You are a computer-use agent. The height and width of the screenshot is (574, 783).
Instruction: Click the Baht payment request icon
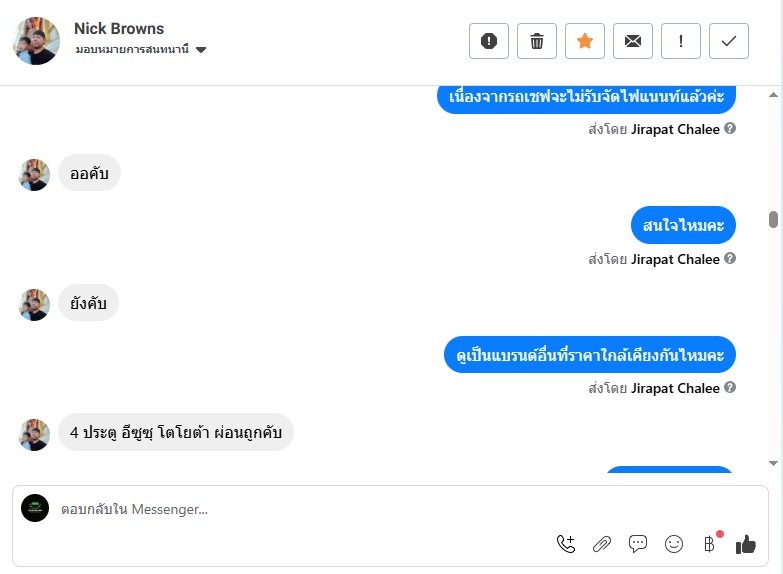[710, 544]
